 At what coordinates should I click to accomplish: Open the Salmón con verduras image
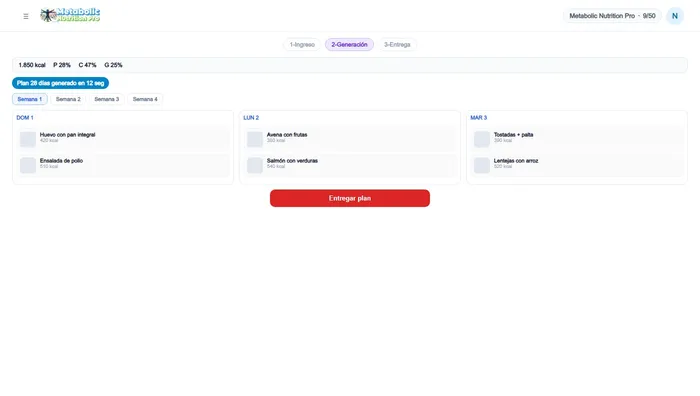254,165
